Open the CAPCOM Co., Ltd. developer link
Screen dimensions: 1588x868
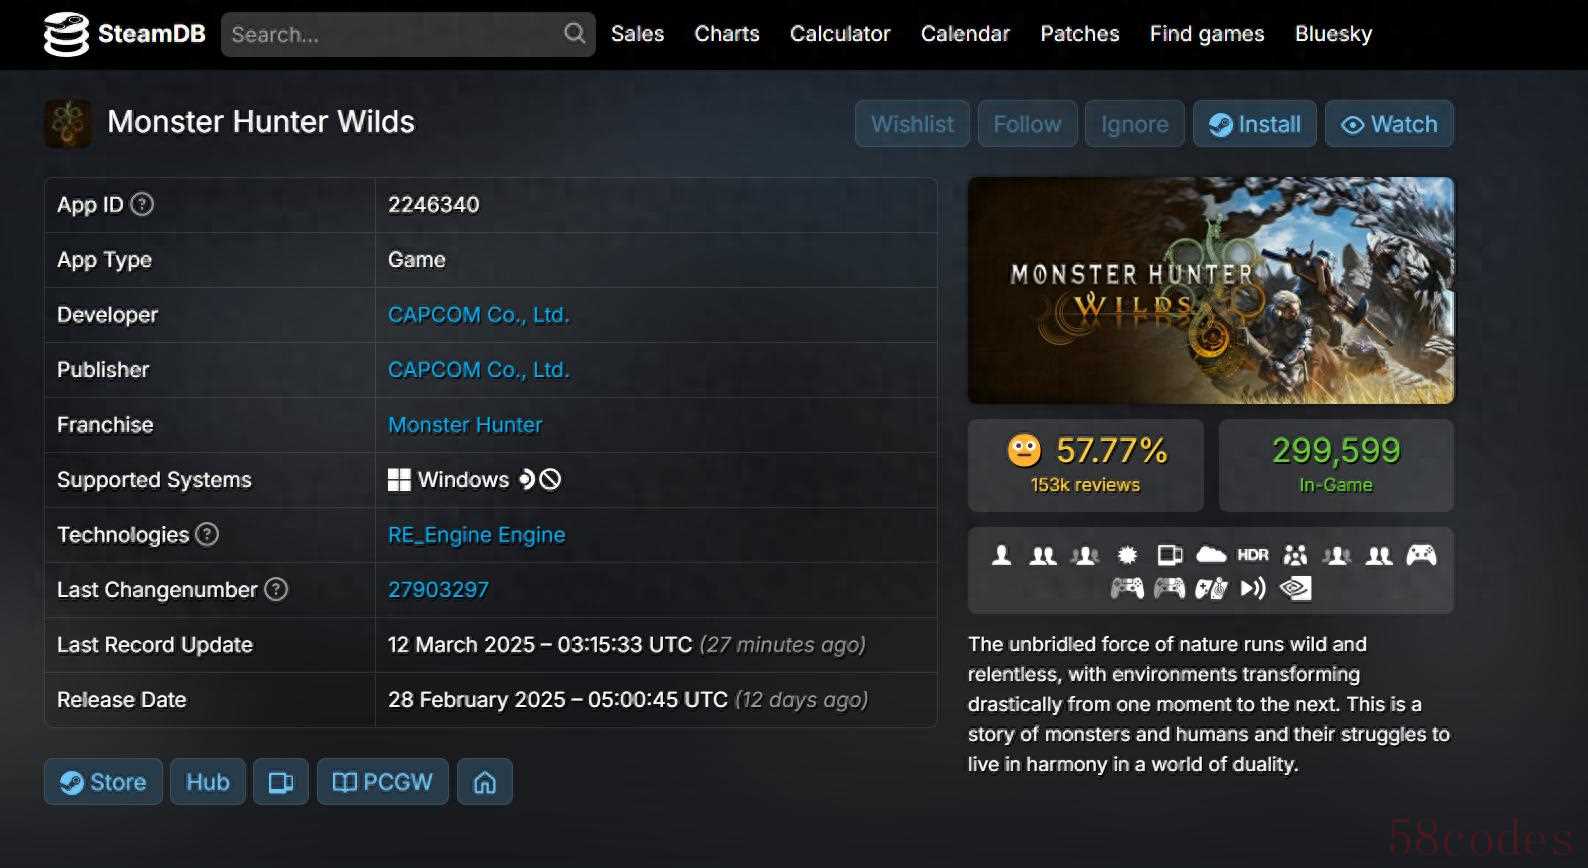[478, 315]
